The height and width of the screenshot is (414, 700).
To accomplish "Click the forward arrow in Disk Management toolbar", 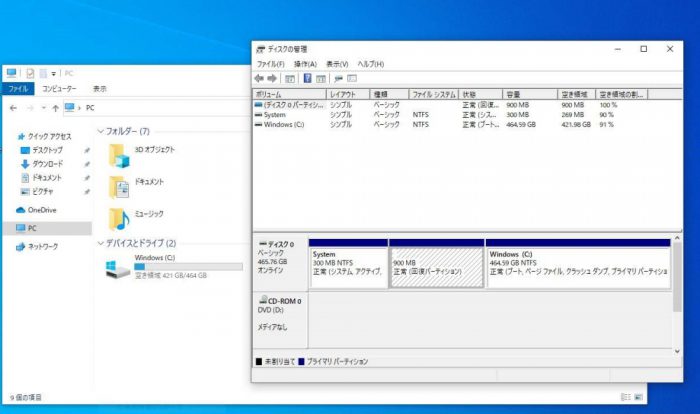I will (272, 79).
